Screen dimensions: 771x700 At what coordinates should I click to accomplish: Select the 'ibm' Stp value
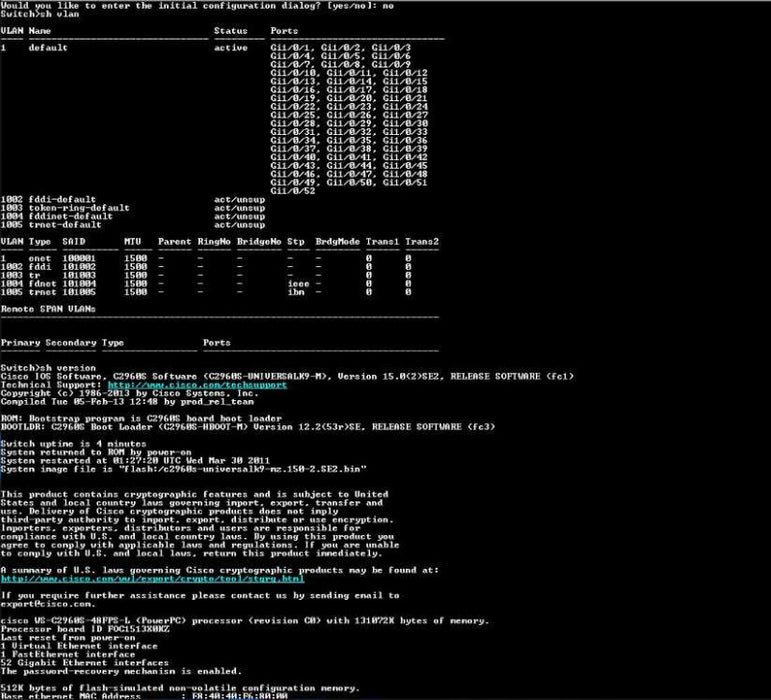pos(296,292)
